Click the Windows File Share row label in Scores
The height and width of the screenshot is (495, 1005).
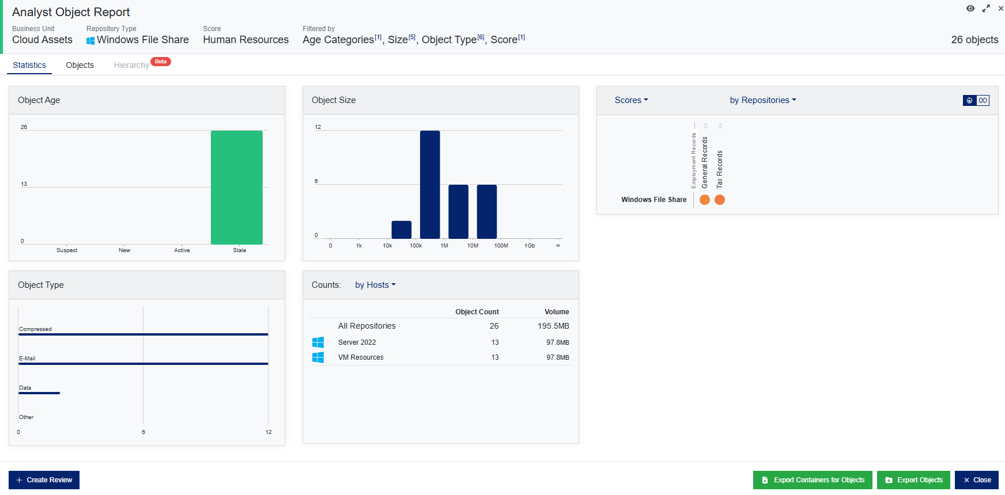point(654,199)
